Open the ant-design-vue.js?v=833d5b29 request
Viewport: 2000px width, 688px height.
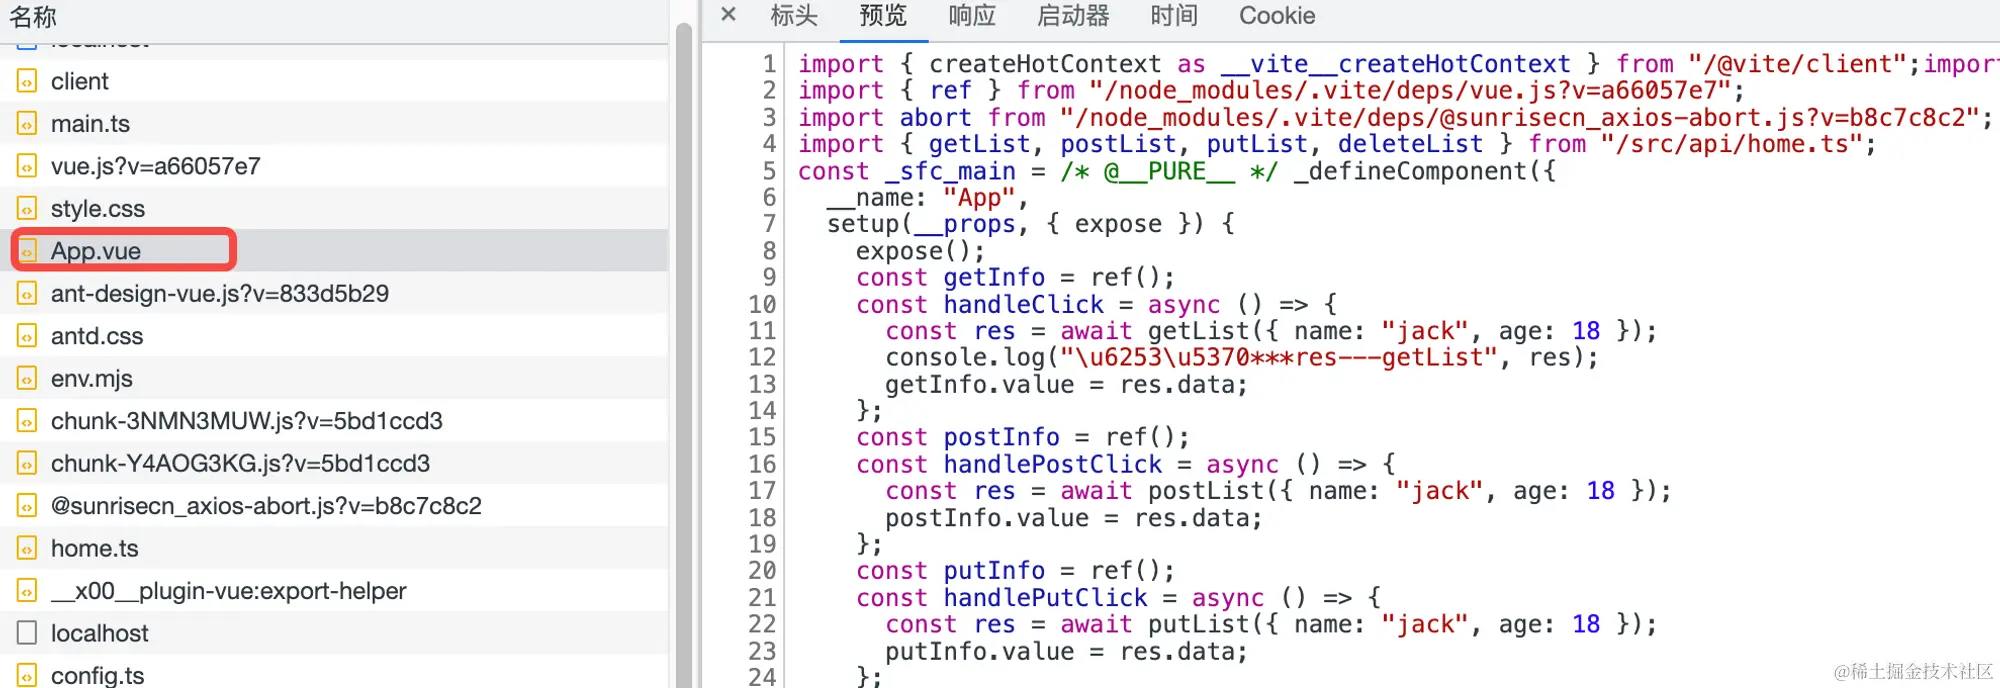tap(334, 294)
